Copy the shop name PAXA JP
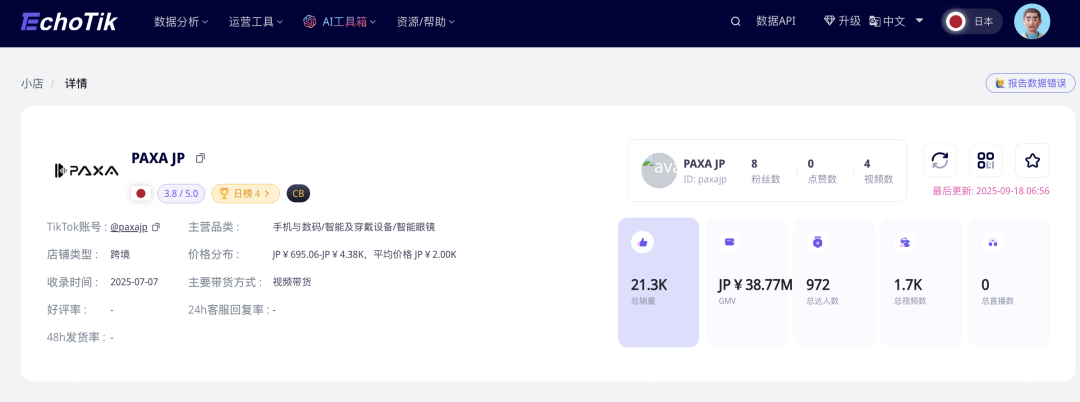The width and height of the screenshot is (1080, 402). pyautogui.click(x=200, y=158)
